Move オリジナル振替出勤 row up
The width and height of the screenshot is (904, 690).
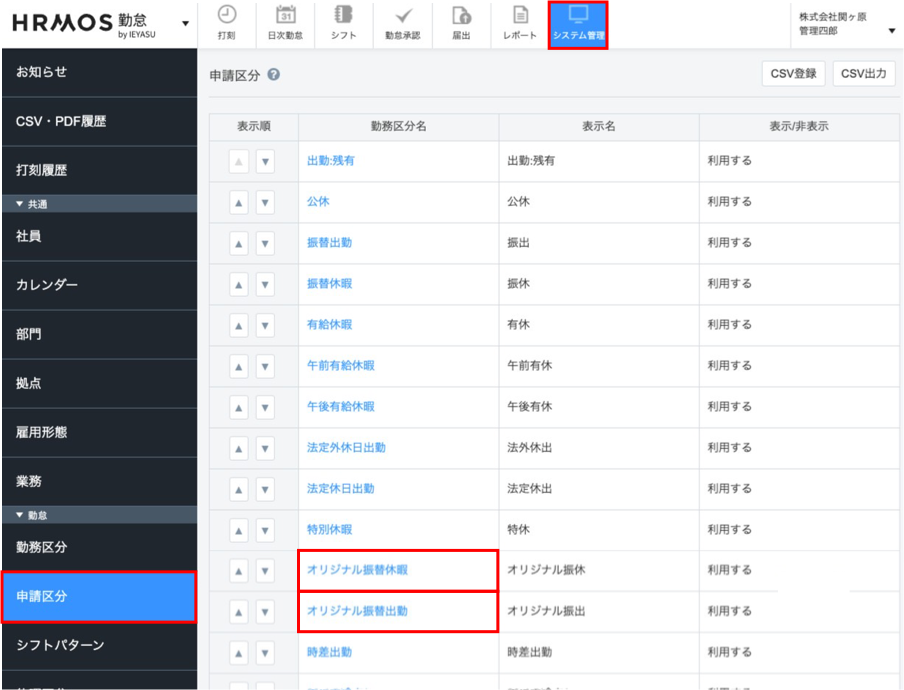(x=239, y=612)
